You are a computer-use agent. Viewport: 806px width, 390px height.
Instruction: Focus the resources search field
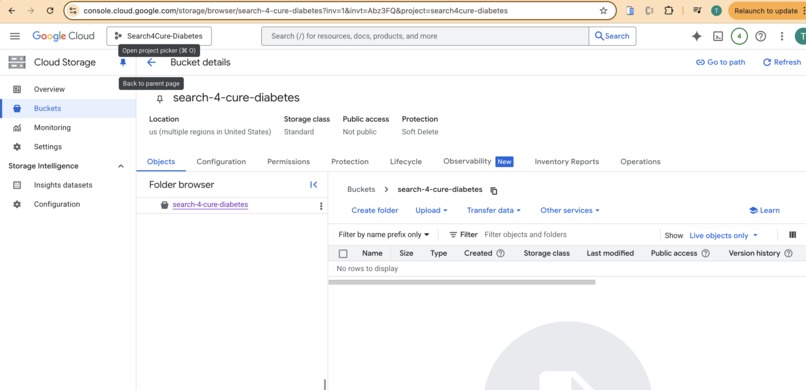[425, 36]
